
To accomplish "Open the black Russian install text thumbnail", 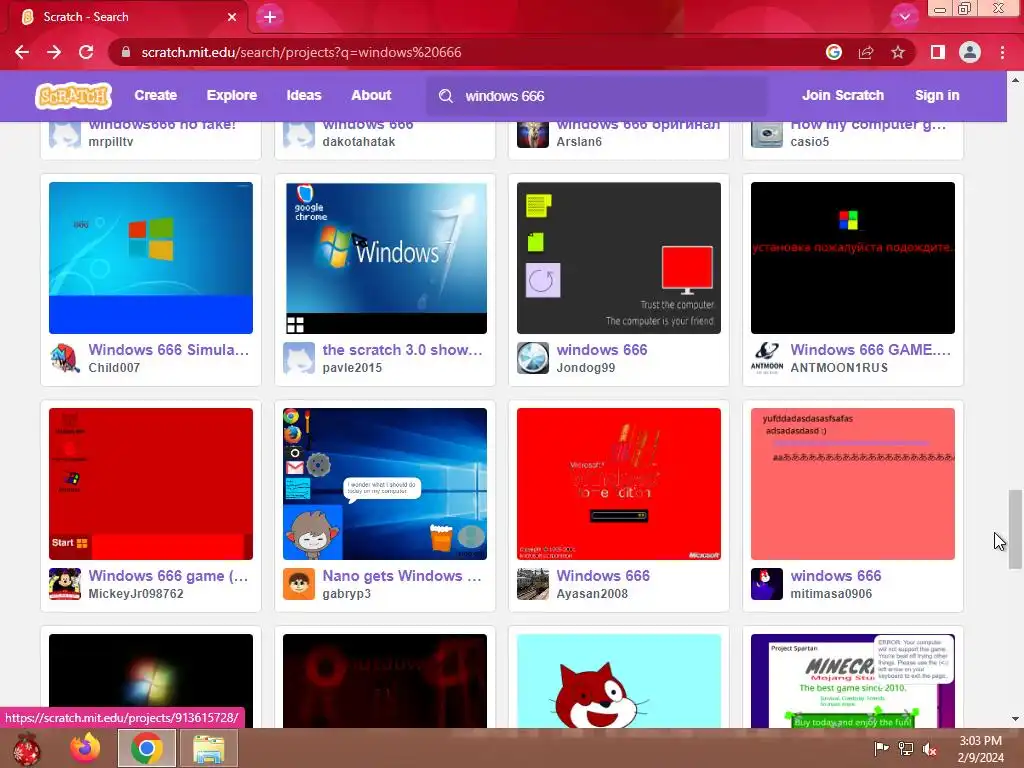I will click(853, 258).
